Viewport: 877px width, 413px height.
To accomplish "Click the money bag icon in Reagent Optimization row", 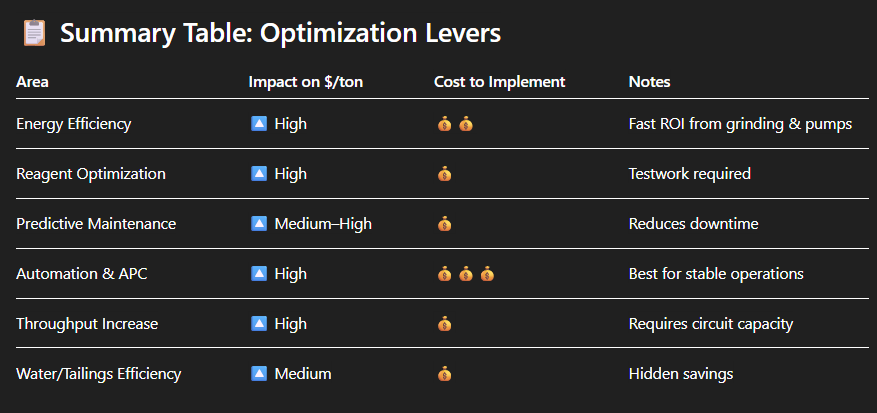I will (x=444, y=174).
